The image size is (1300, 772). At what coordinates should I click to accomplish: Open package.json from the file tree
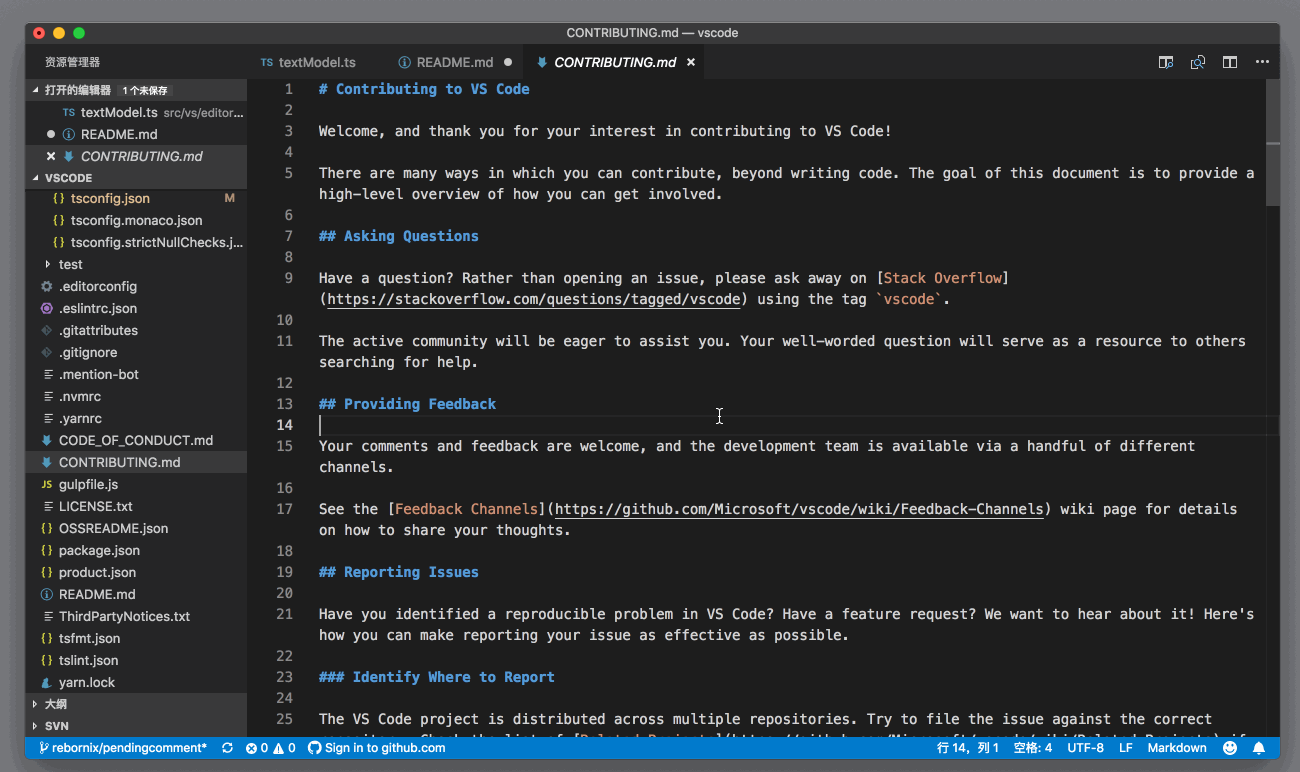tap(99, 550)
